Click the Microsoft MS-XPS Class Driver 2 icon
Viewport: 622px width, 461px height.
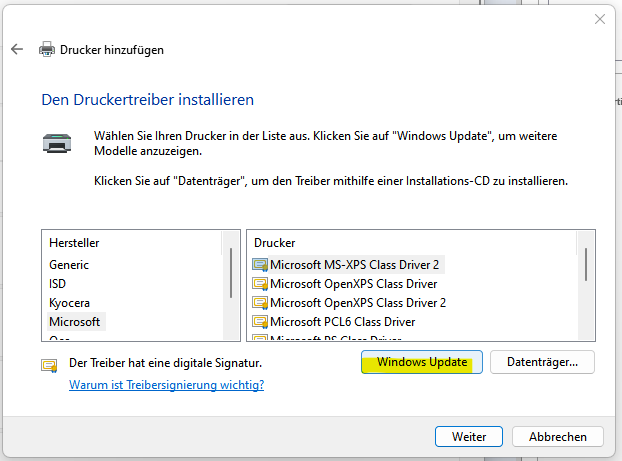tap(260, 265)
